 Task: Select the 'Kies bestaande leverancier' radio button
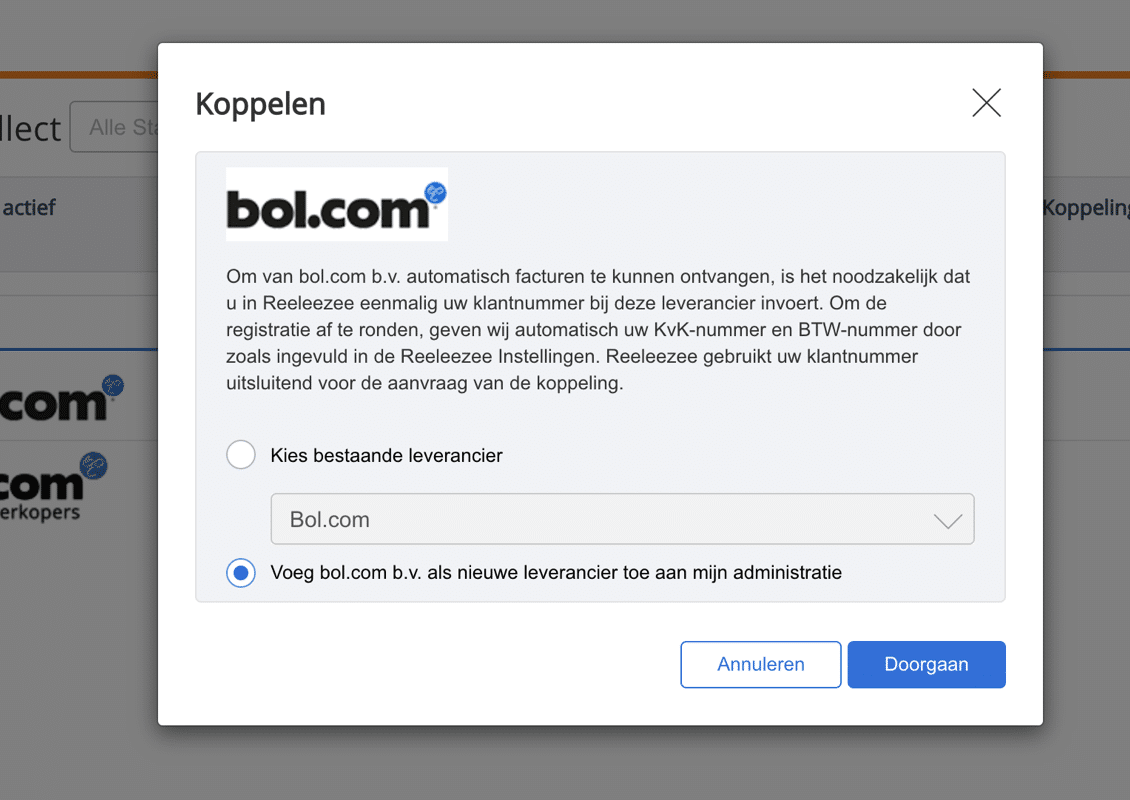(x=240, y=454)
